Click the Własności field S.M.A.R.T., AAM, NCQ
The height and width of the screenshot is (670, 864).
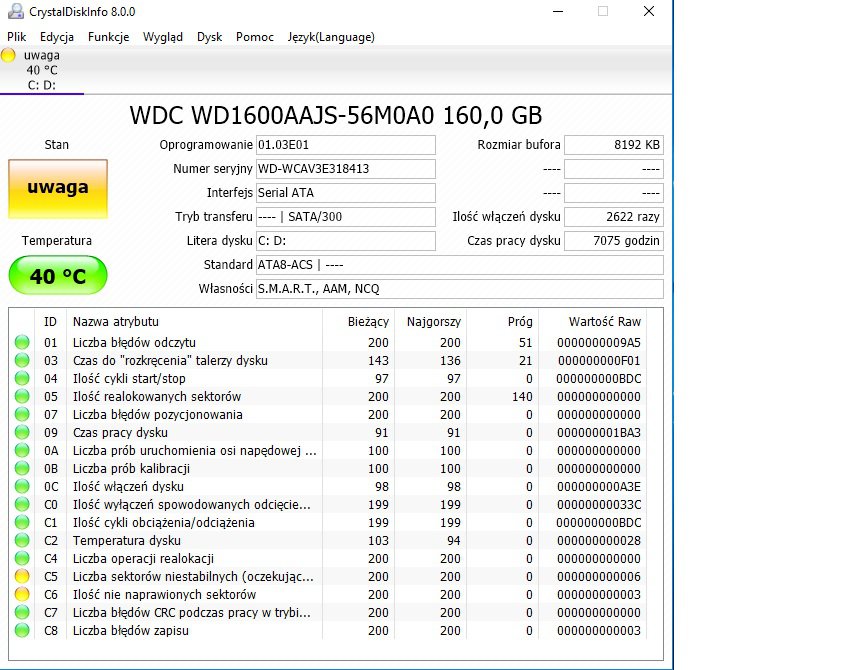[460, 289]
